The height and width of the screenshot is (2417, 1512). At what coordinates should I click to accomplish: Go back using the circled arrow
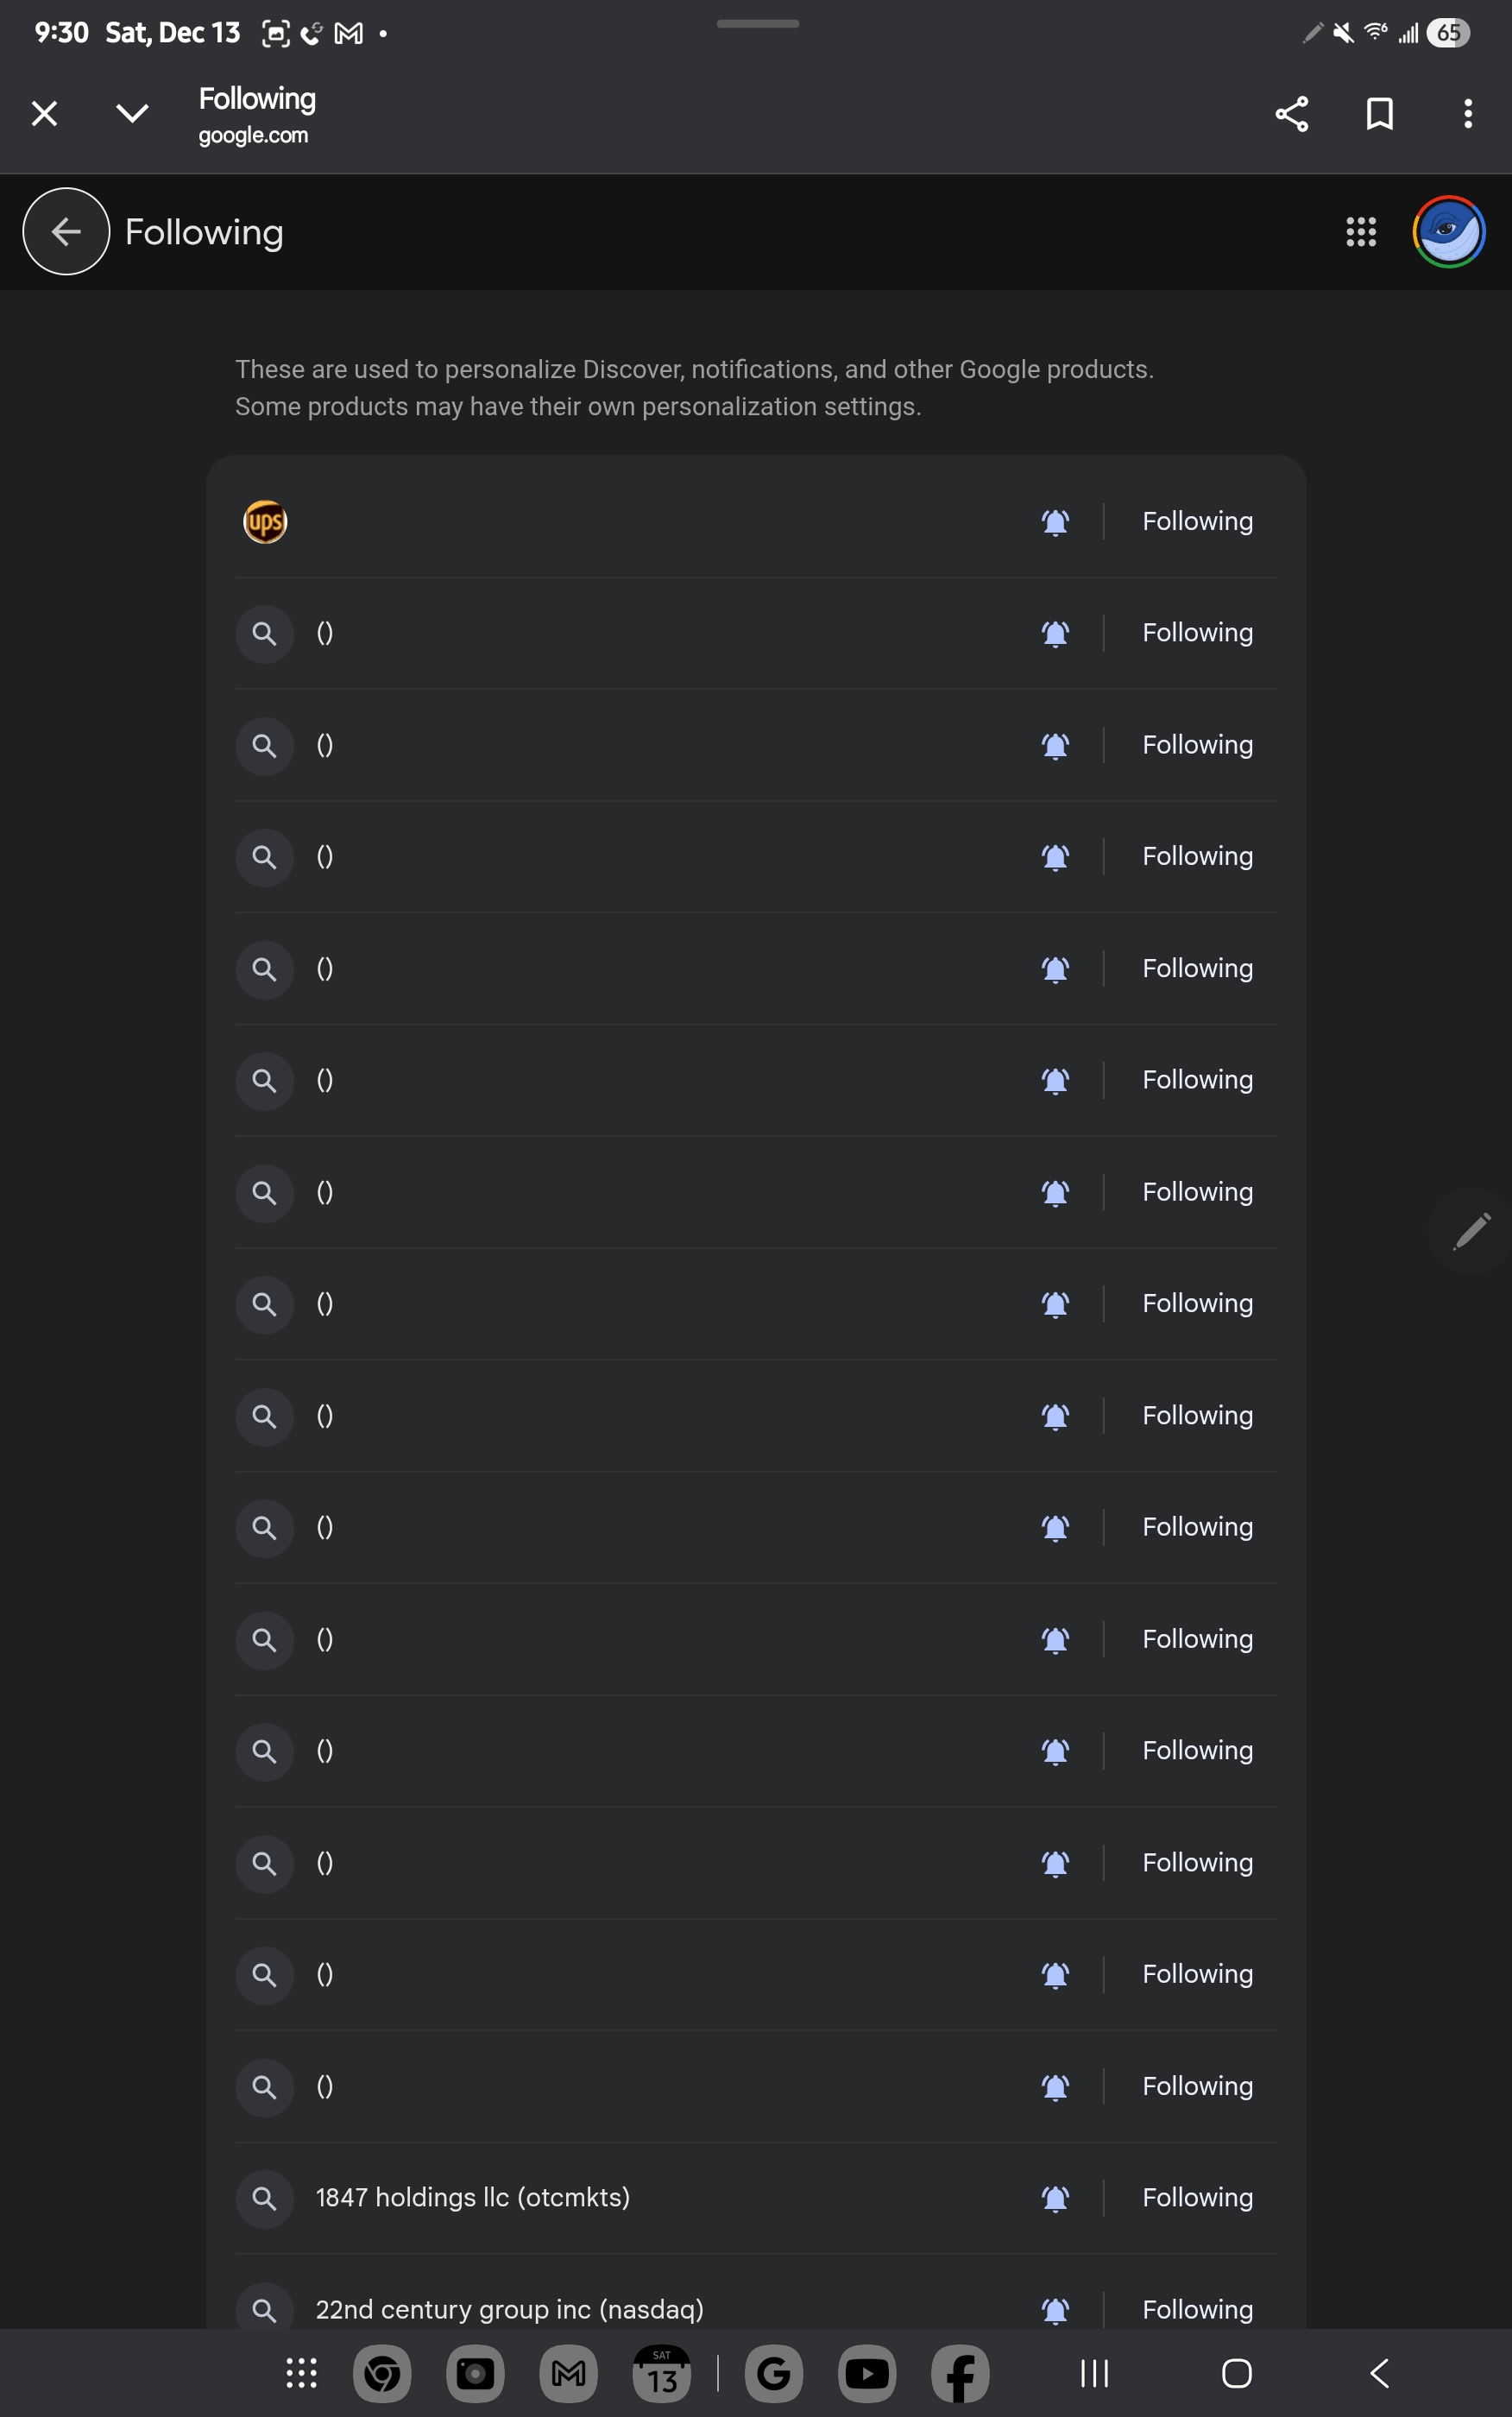66,232
